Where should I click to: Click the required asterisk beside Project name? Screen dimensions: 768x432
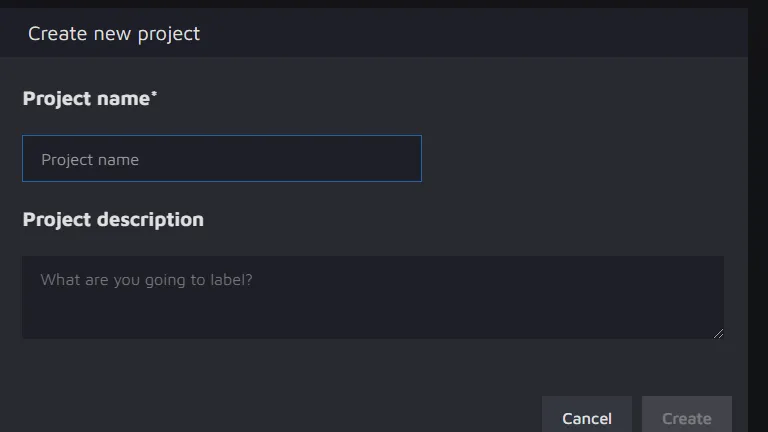[154, 94]
